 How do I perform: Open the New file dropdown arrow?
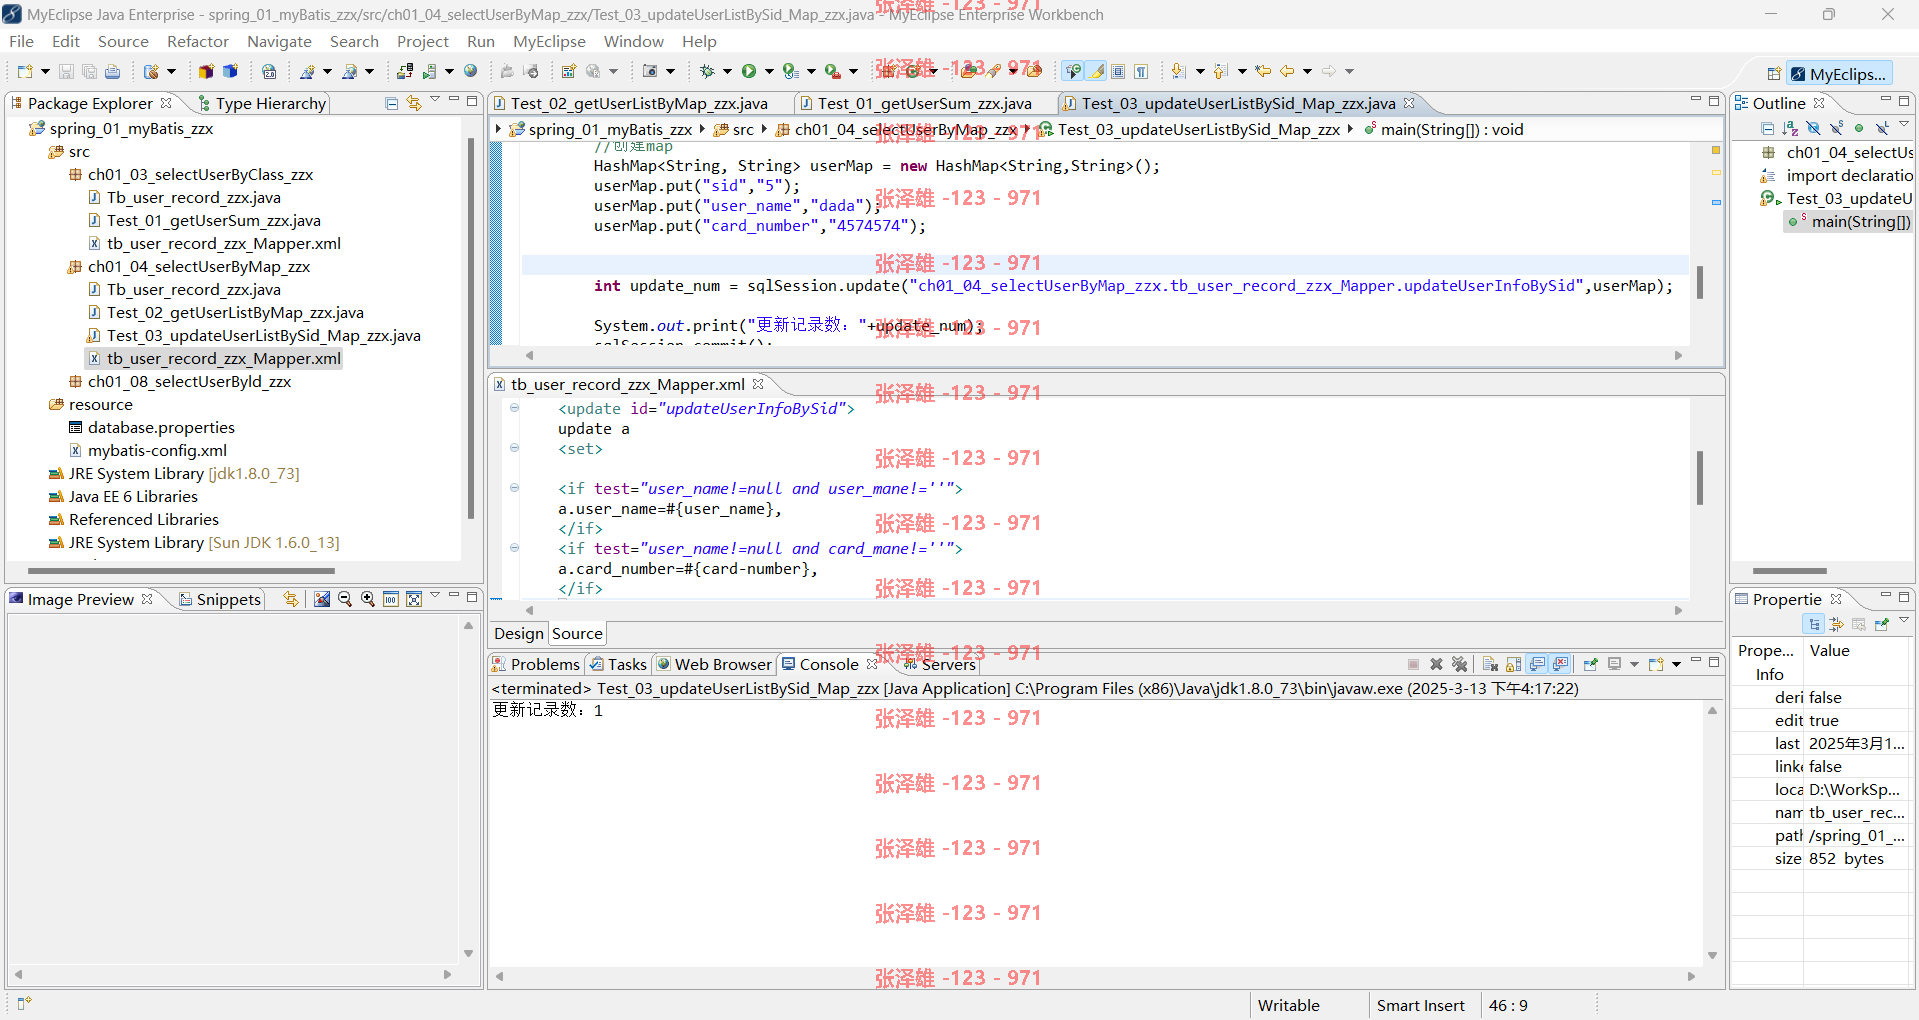pyautogui.click(x=45, y=71)
